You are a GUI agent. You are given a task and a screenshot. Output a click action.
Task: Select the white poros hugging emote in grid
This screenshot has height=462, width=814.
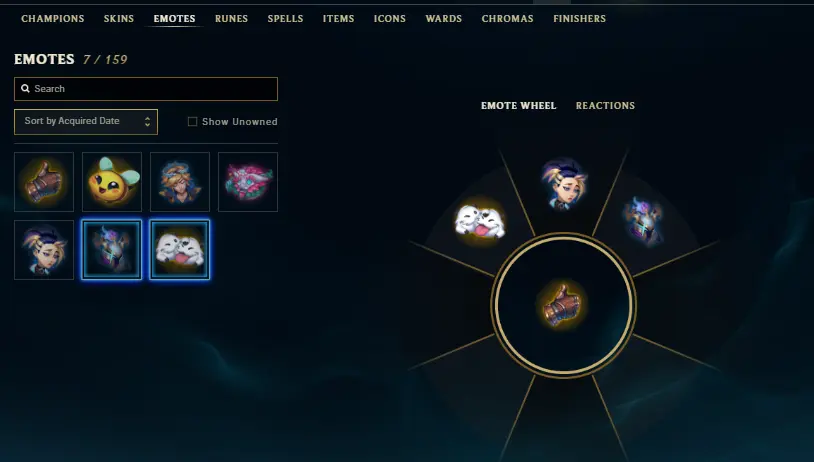[180, 250]
